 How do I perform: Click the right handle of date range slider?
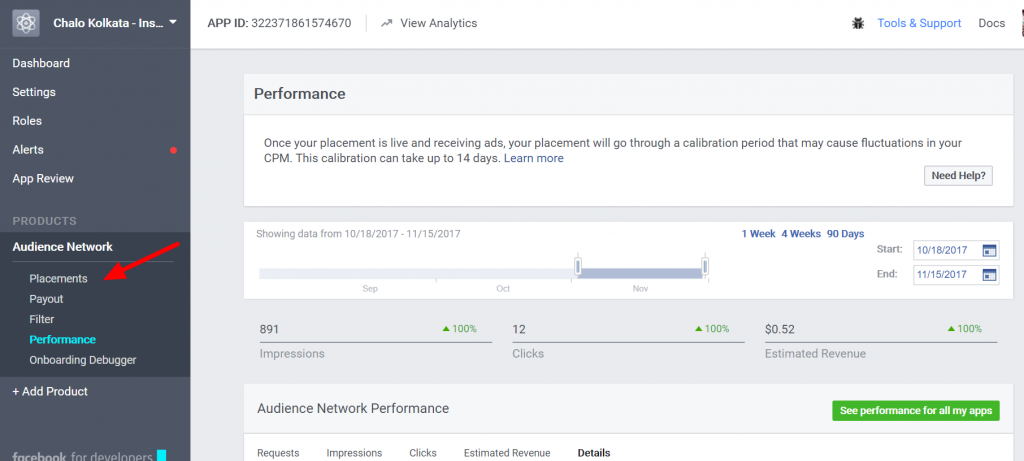705,266
